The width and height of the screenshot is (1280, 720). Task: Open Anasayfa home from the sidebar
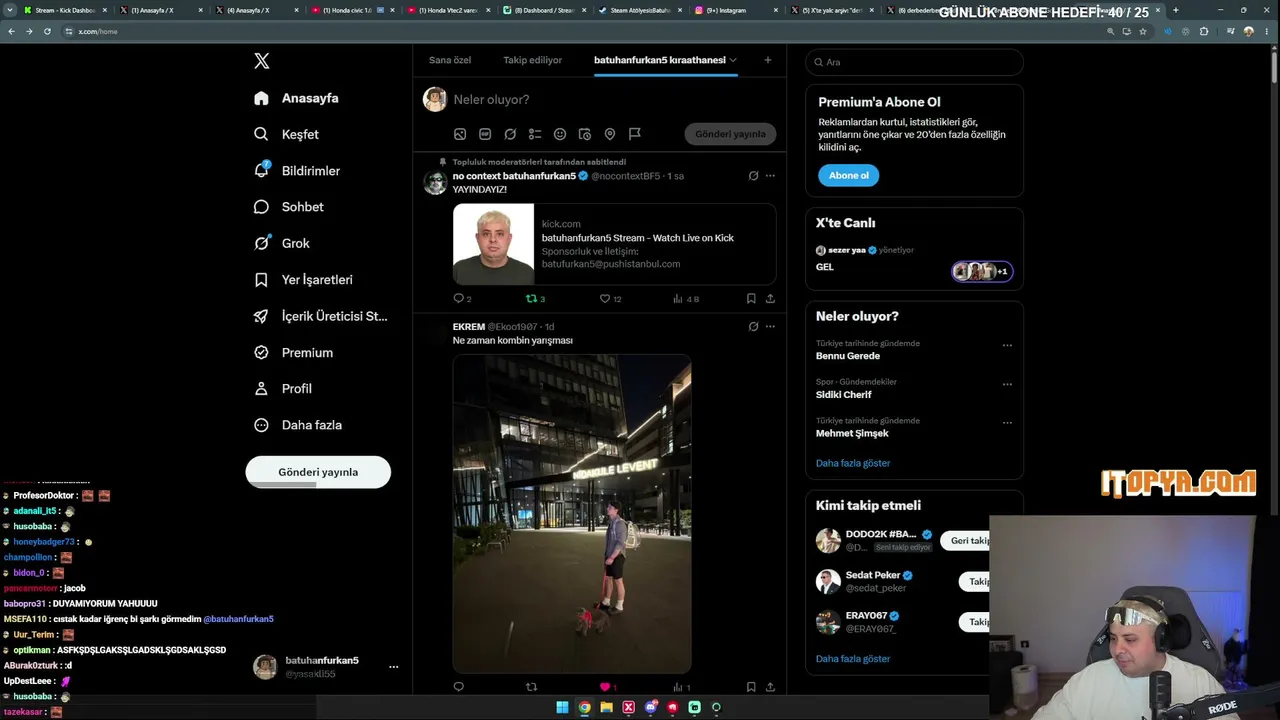coord(297,98)
